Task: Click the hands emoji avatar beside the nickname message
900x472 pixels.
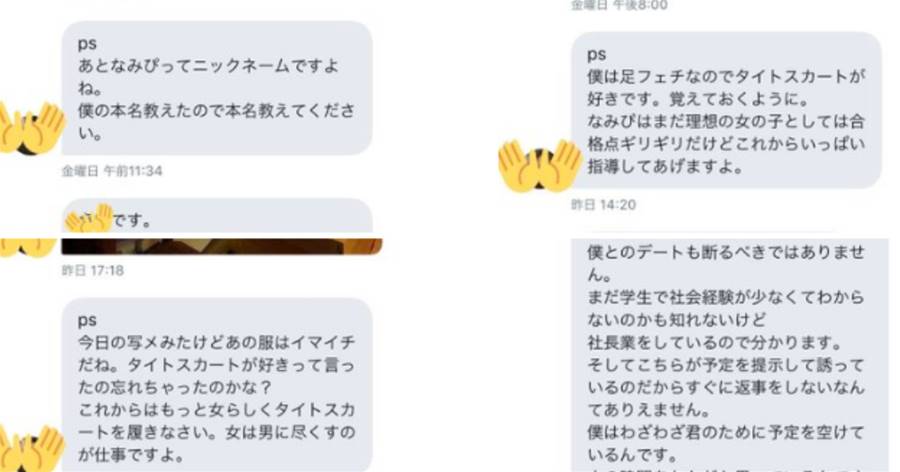Action: 32,129
